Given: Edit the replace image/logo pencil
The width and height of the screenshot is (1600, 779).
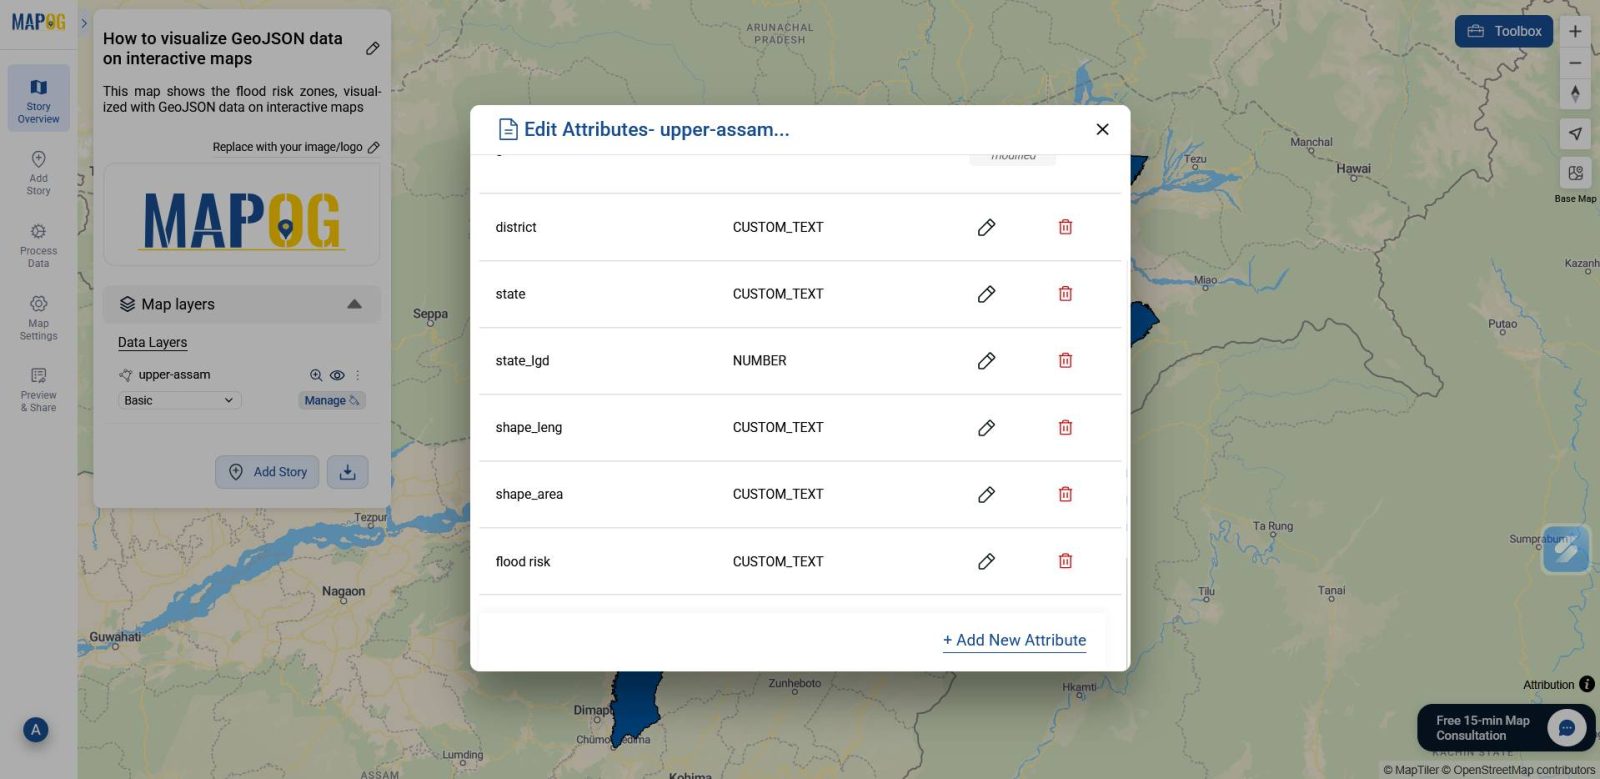Looking at the screenshot, I should tap(374, 147).
